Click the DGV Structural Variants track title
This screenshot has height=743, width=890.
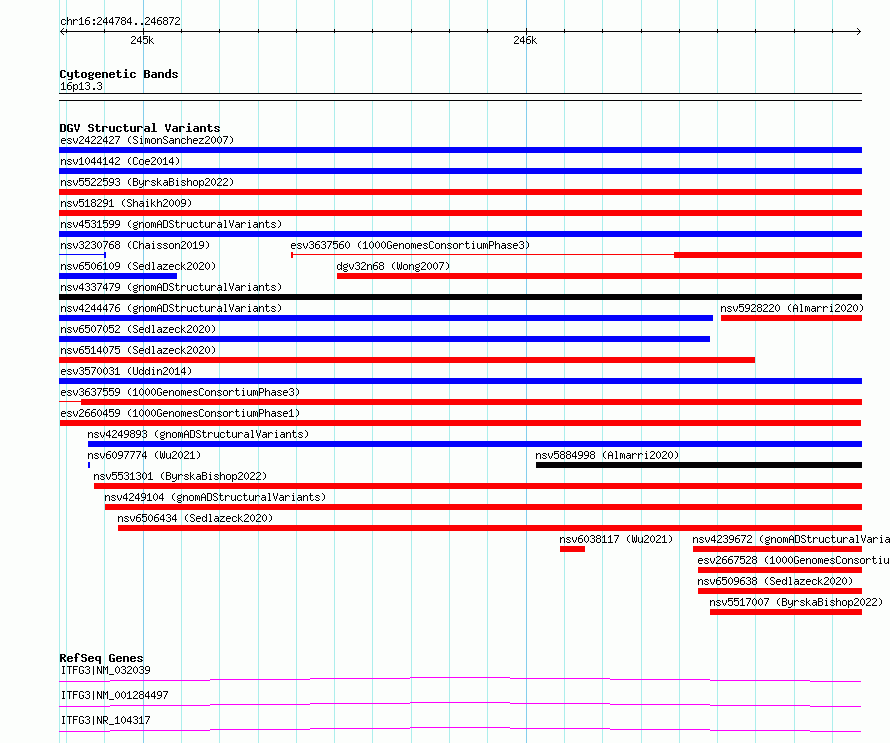(140, 128)
